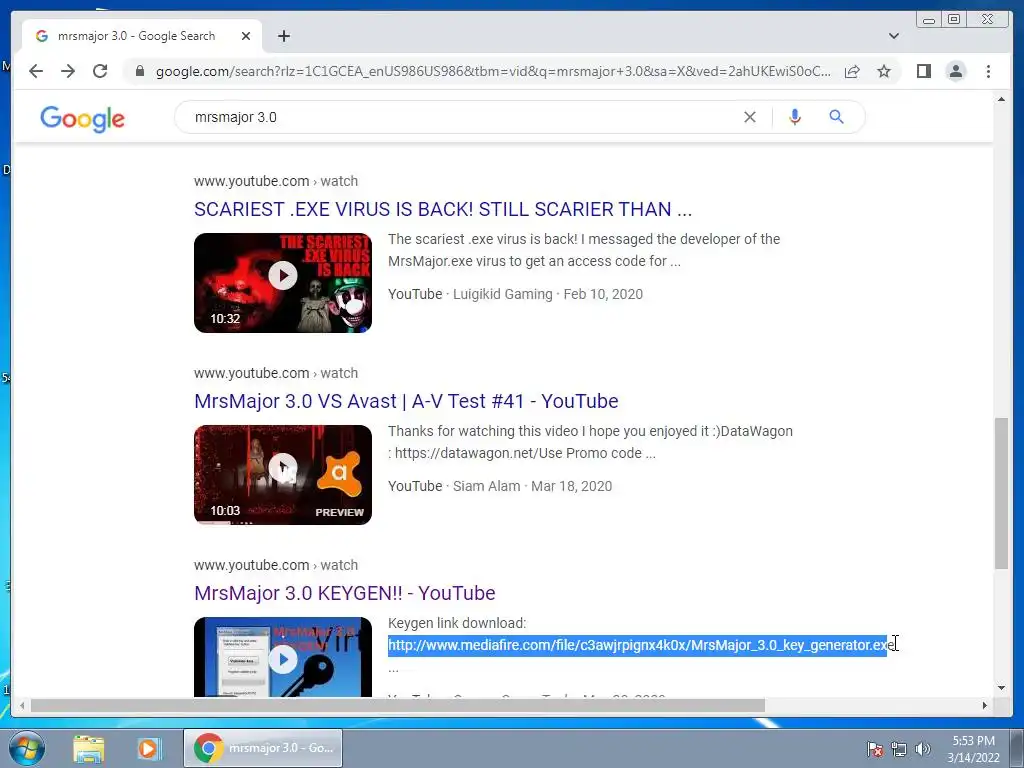Click the horizontal scroll left arrow
Screen dimensions: 1024x768
pos(22,705)
